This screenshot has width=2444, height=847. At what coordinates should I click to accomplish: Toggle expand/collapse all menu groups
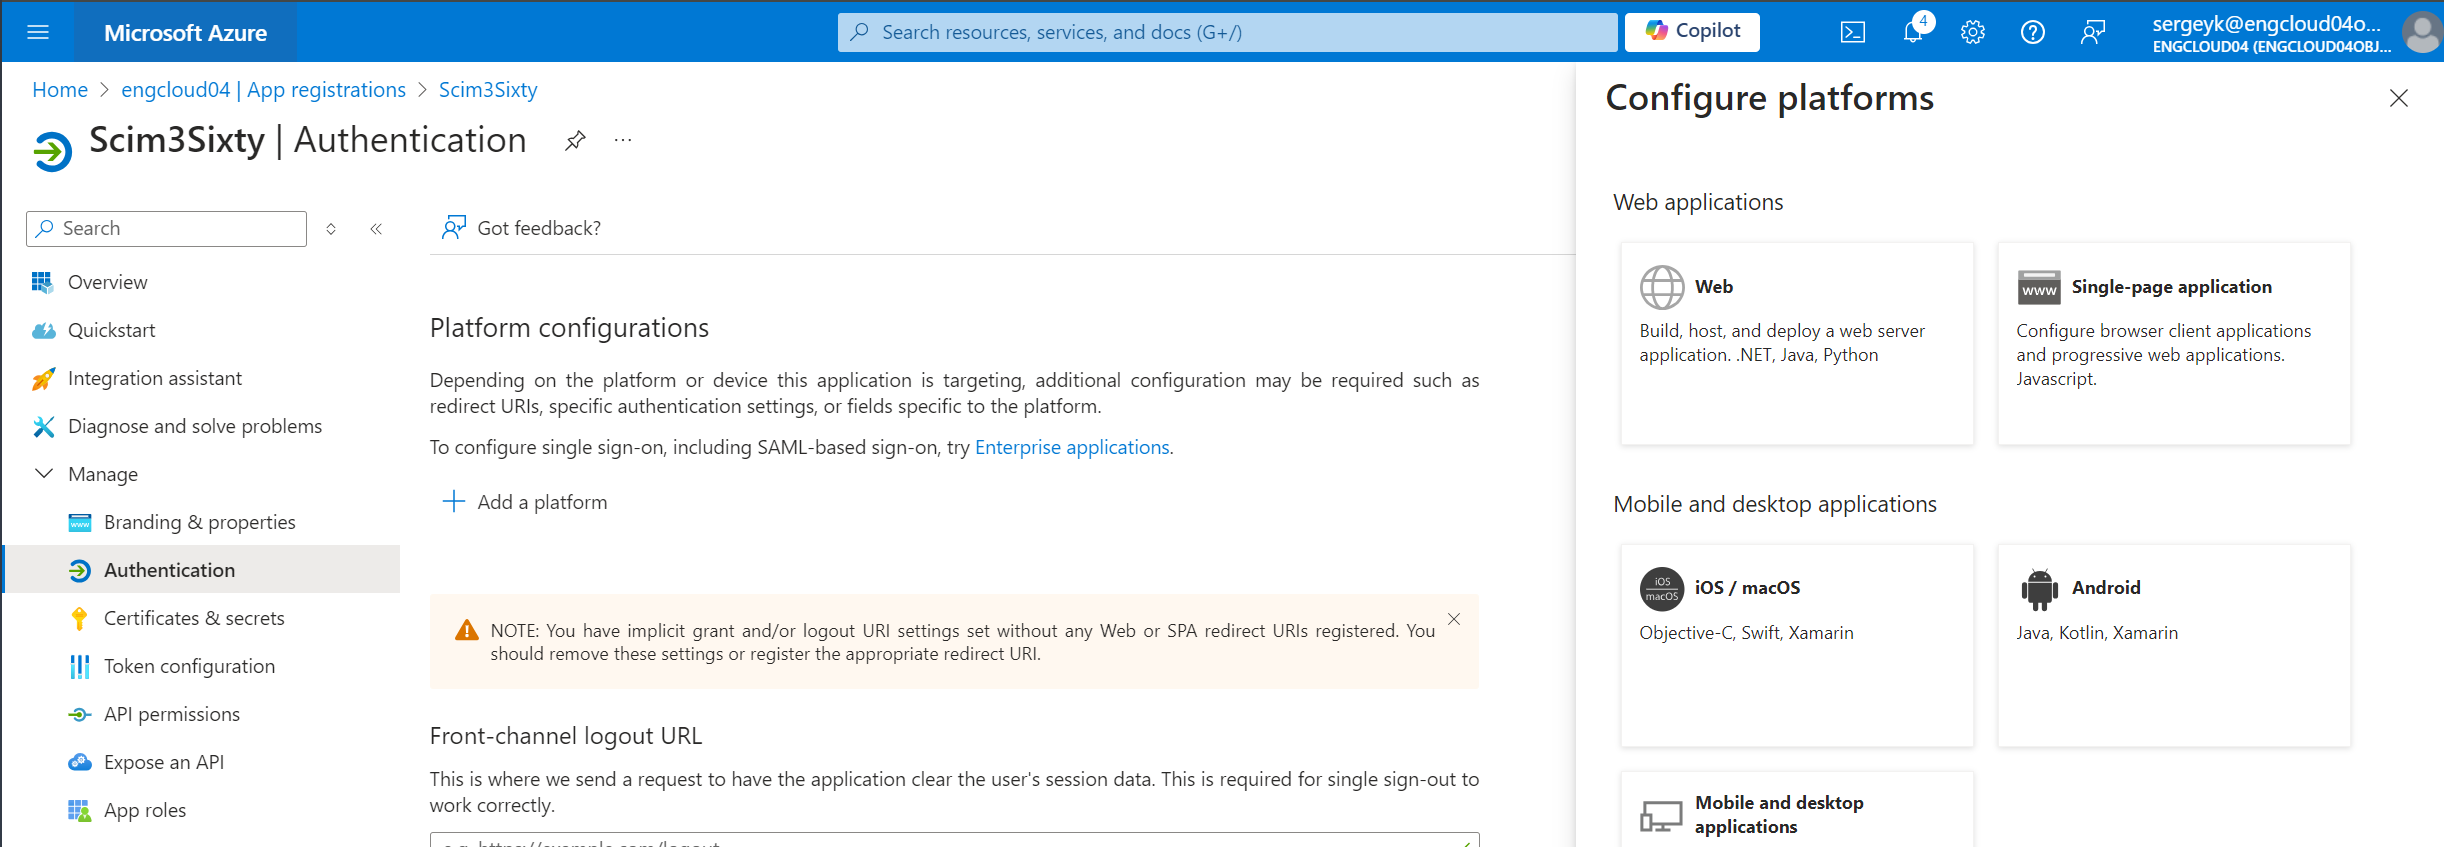point(331,229)
